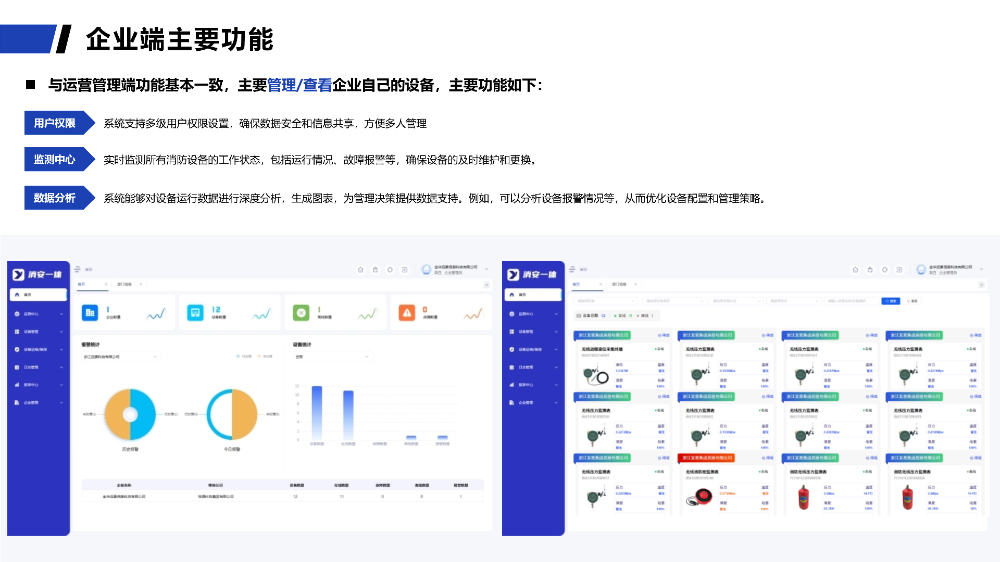Click the slide title 企业端主要功能

(x=179, y=40)
